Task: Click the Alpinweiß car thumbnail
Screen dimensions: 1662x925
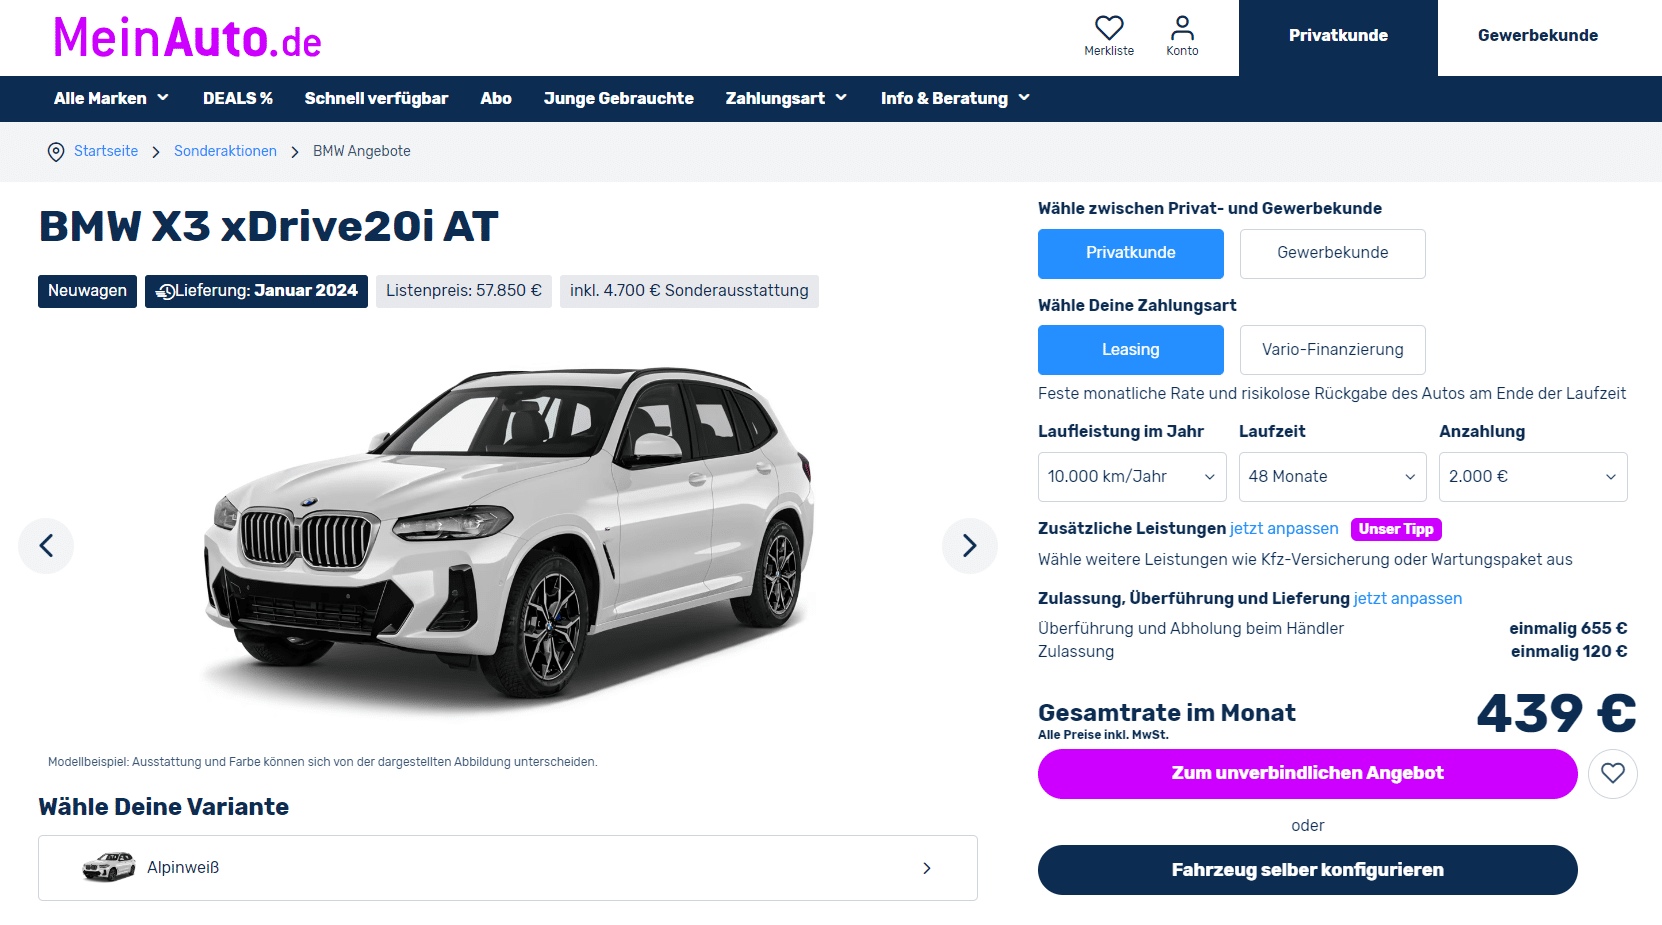Action: click(x=109, y=867)
